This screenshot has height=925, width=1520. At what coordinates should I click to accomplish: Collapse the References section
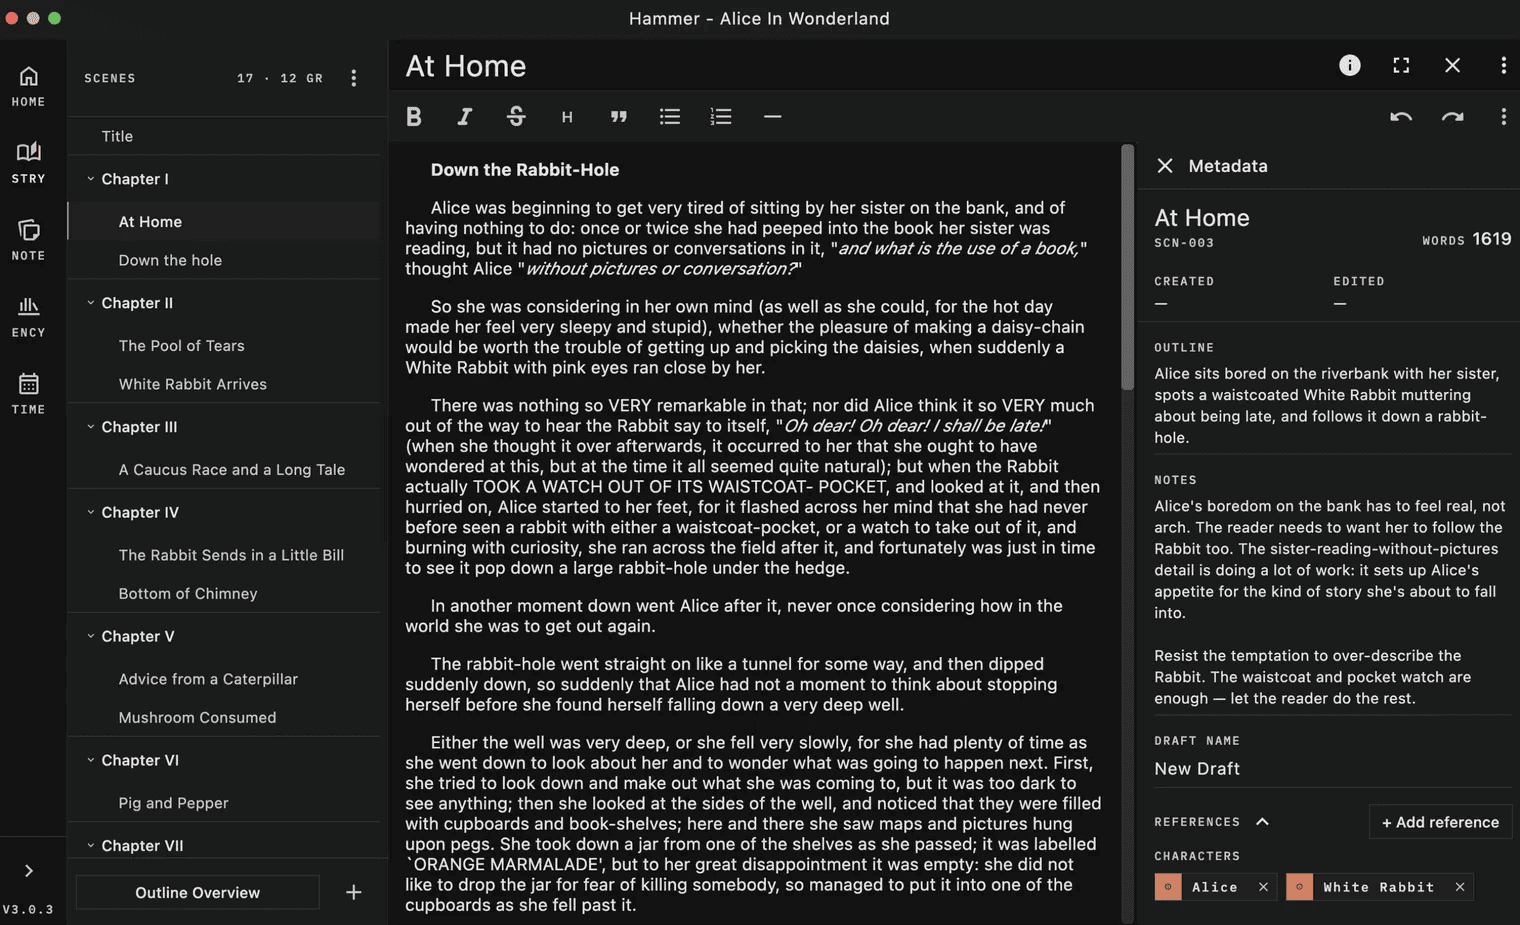[x=1262, y=822]
